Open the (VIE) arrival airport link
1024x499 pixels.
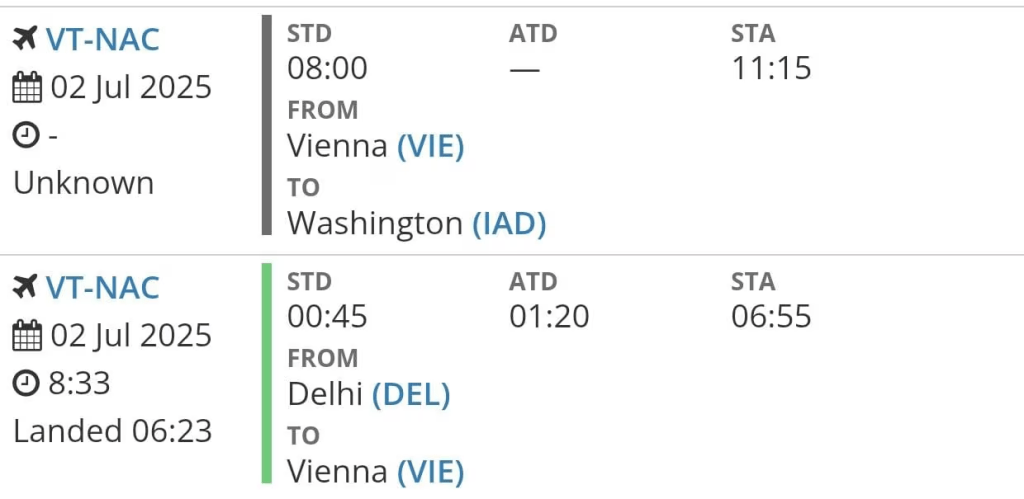(x=431, y=472)
